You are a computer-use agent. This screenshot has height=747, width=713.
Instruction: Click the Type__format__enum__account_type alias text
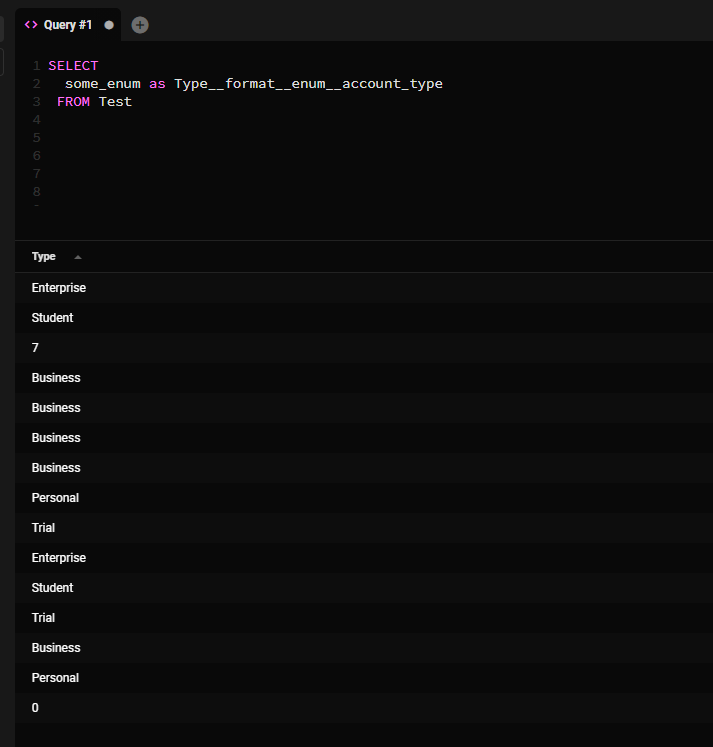[x=308, y=84]
